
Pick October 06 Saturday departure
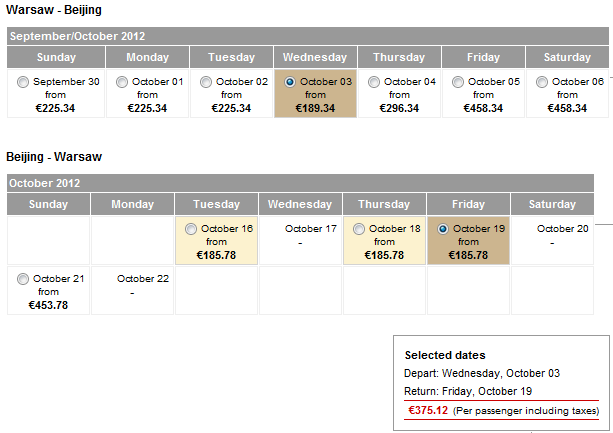tap(542, 82)
